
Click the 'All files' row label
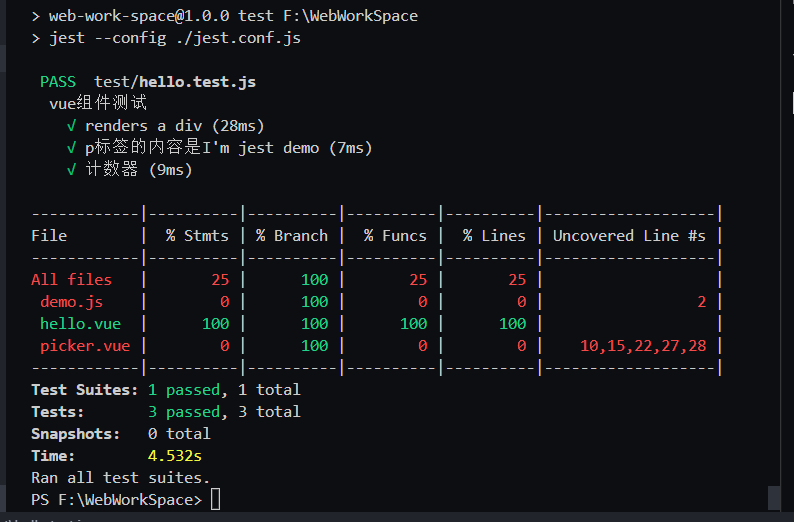71,279
